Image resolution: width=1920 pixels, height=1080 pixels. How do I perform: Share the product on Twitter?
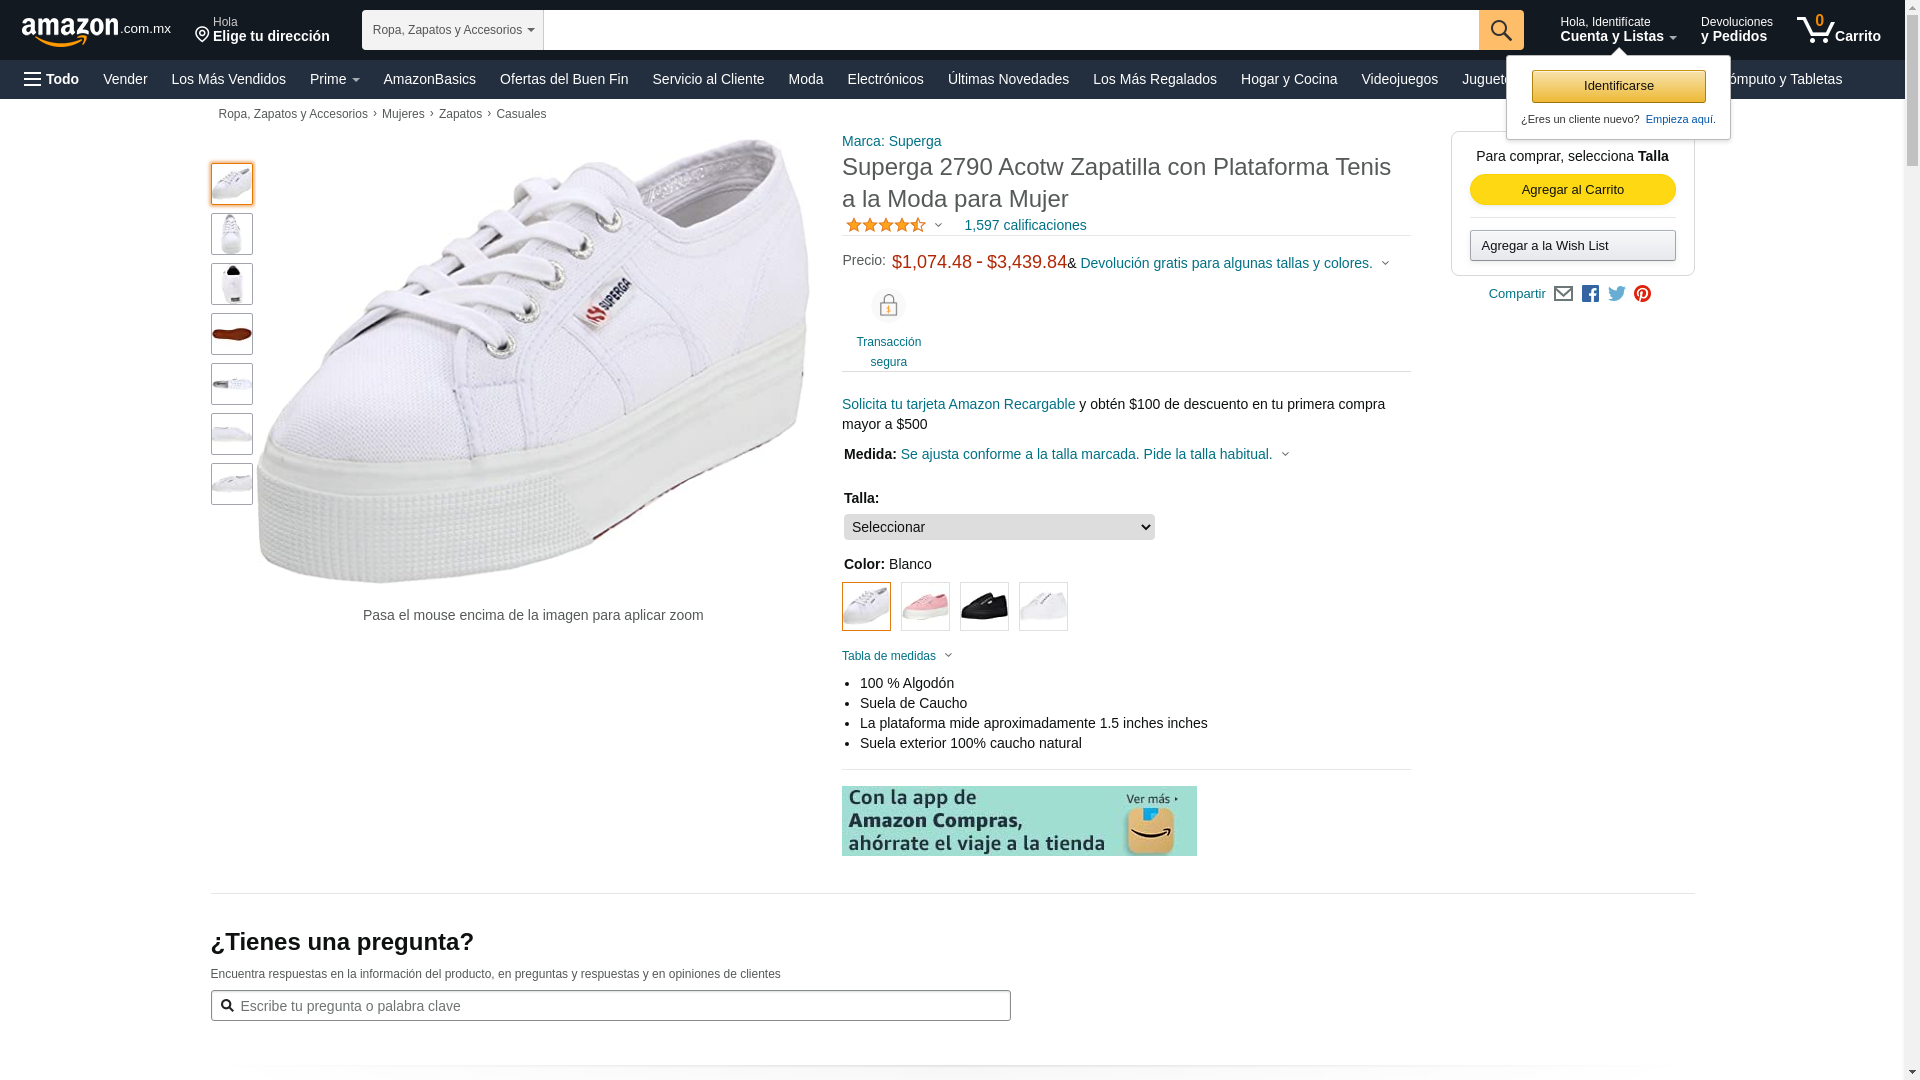pos(1617,294)
